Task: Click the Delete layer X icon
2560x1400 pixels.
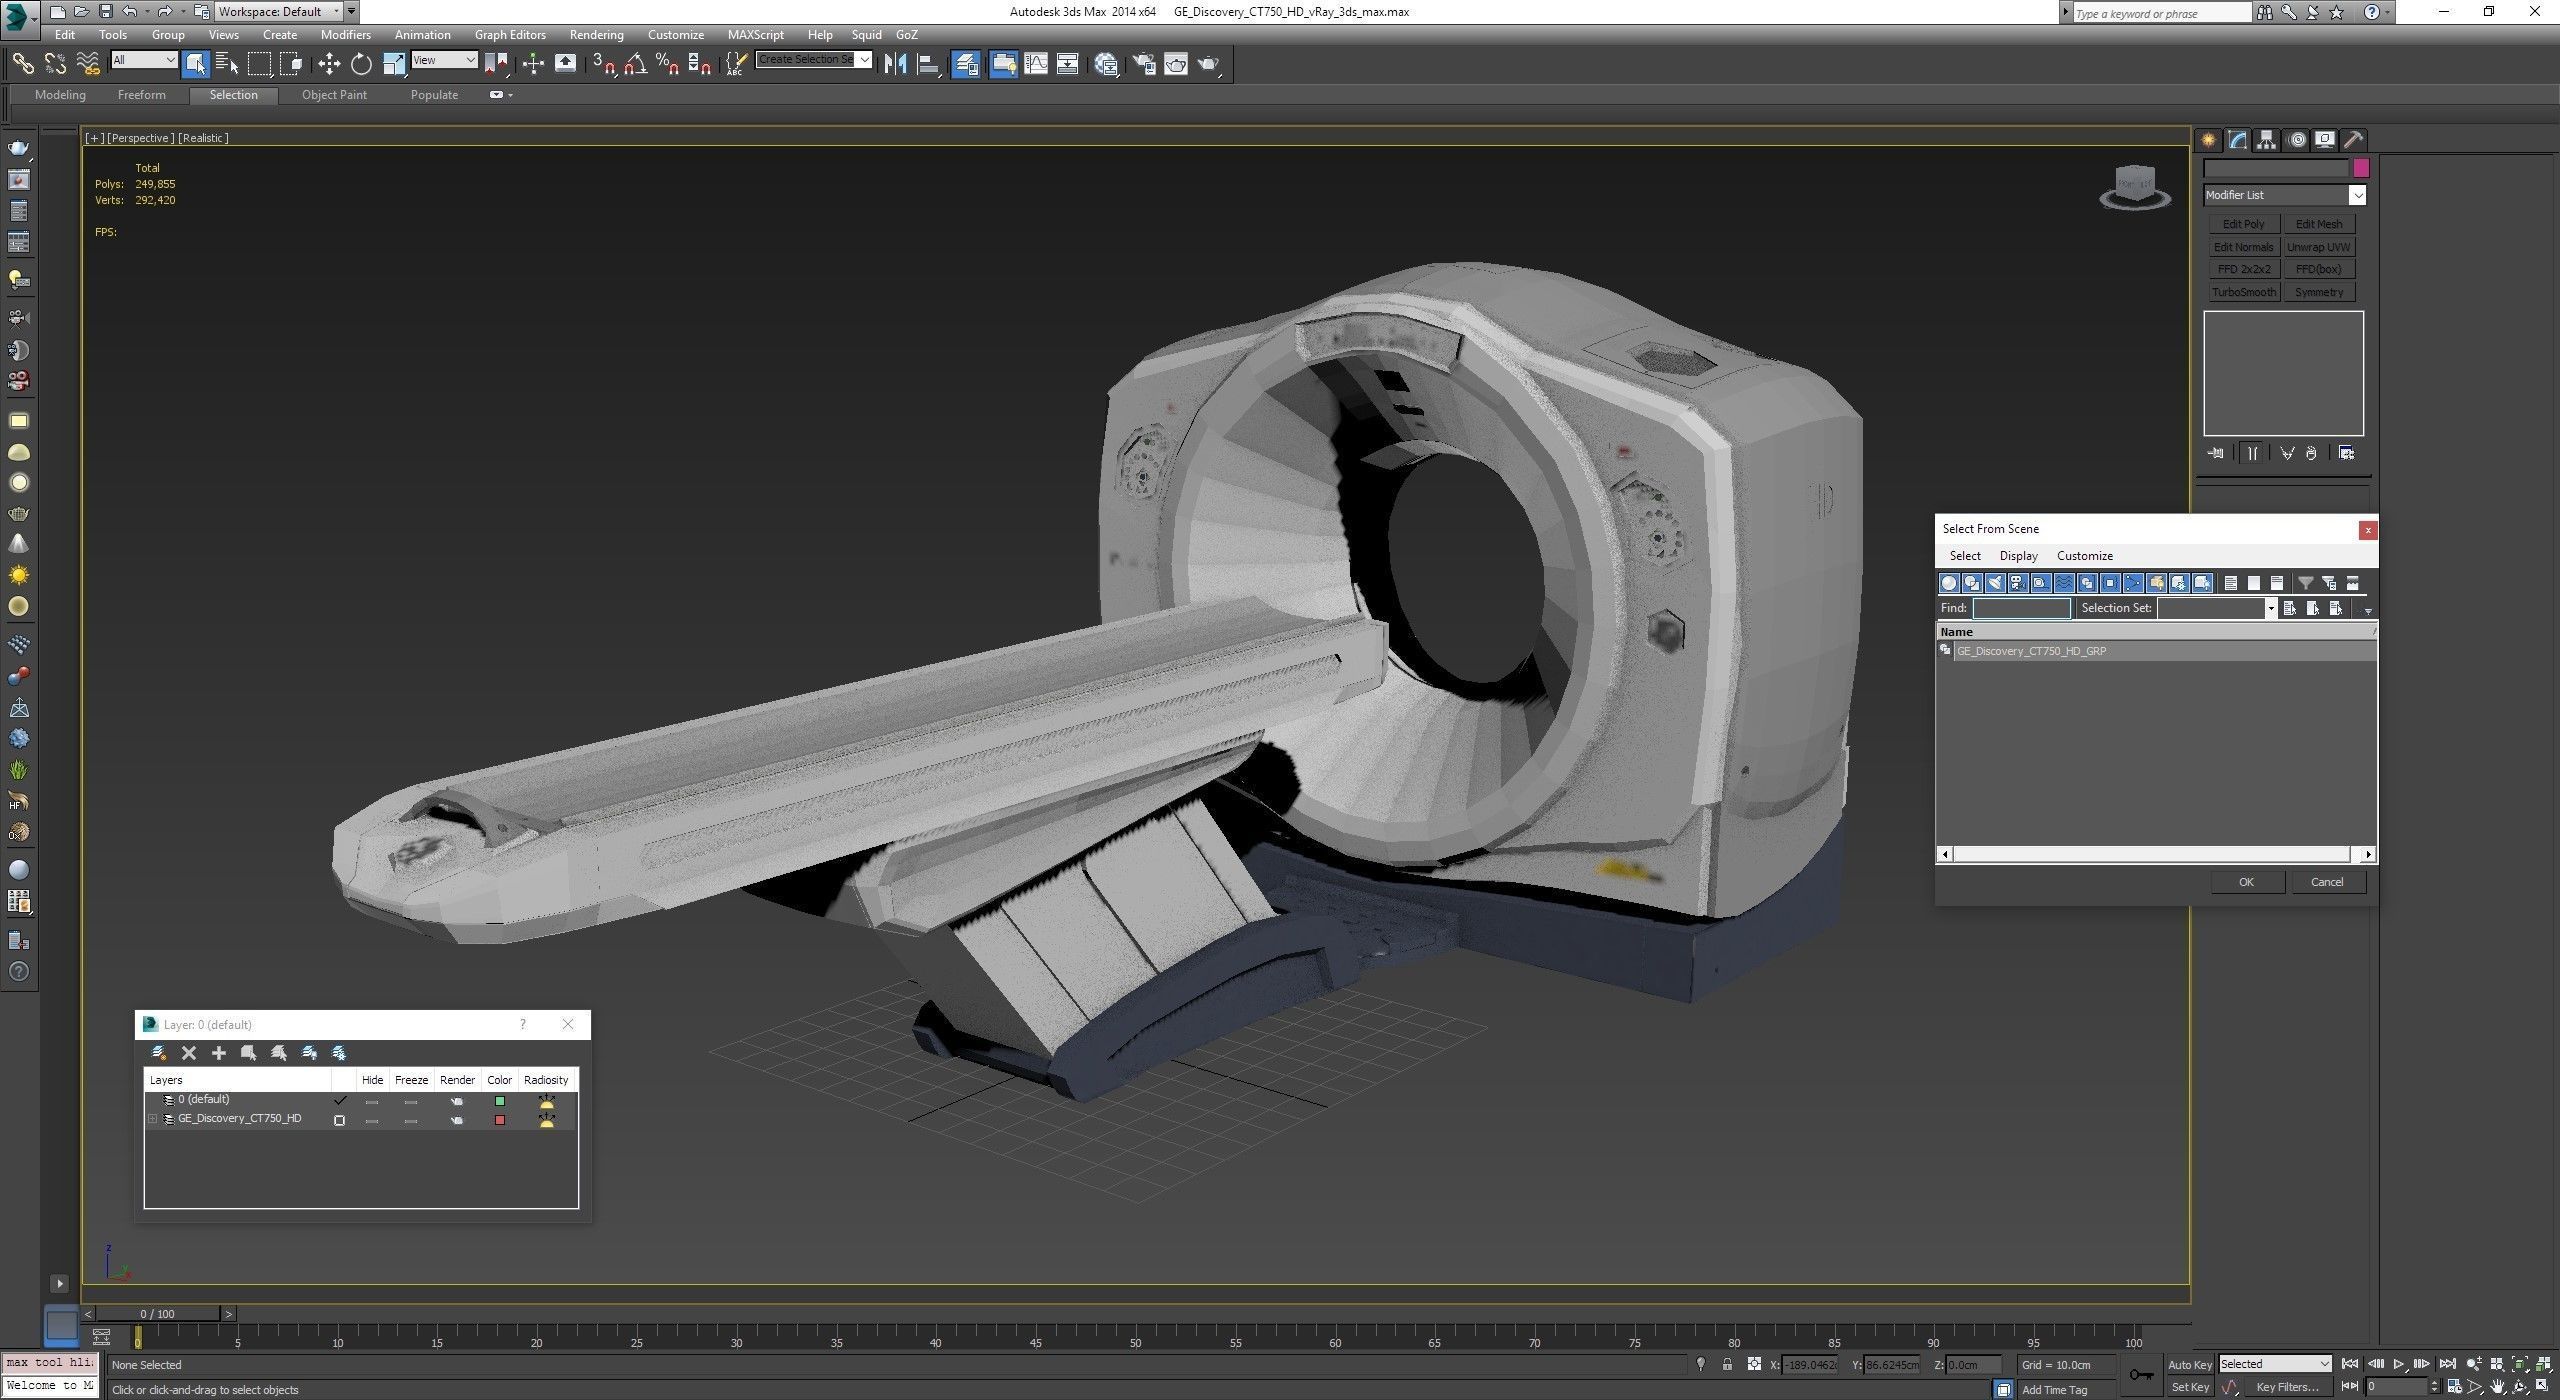Action: (x=188, y=1053)
